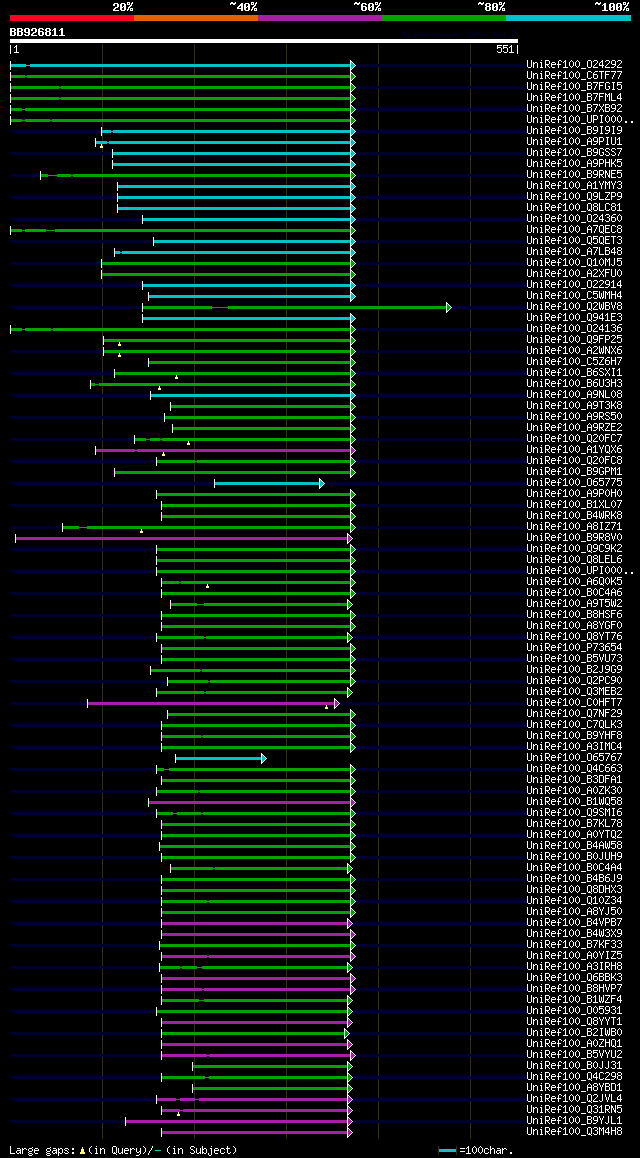Open hit UniRef100_B9R8V0
Screen dimensions: 640x1158
point(574,538)
